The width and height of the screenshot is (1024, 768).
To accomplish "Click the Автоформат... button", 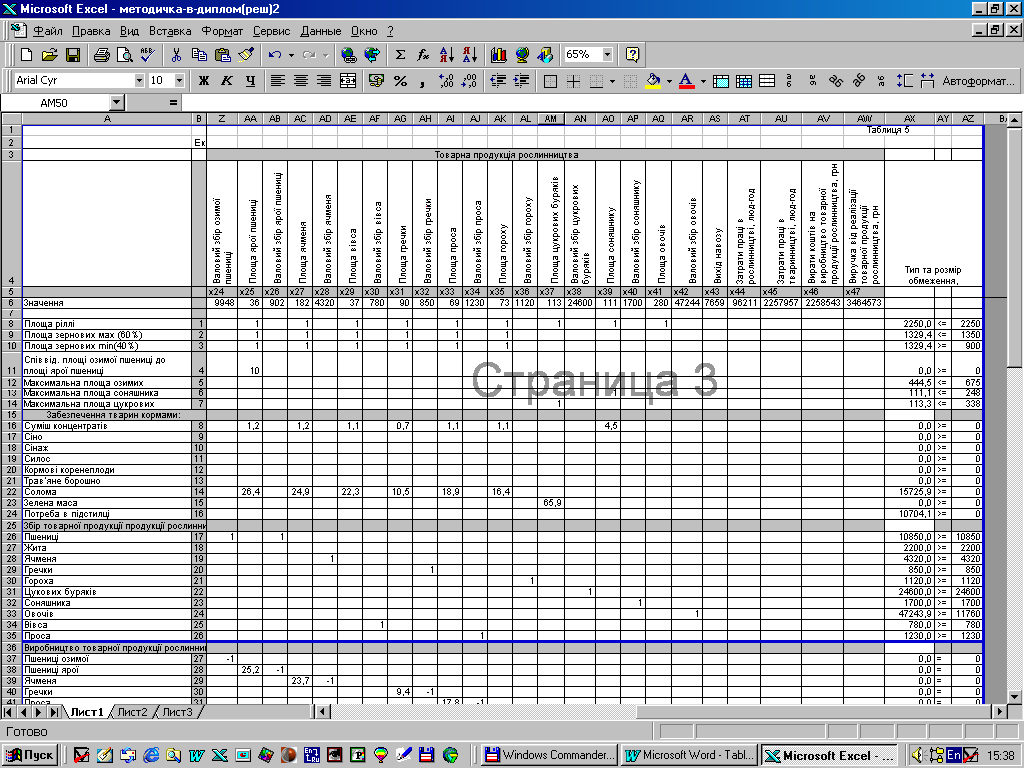I will (x=978, y=81).
